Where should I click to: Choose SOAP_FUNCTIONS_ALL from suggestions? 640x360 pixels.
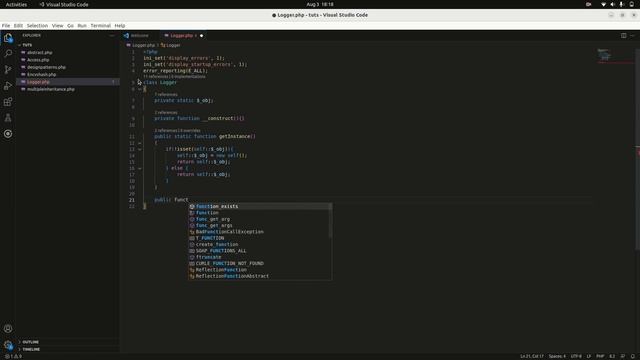click(x=260, y=251)
